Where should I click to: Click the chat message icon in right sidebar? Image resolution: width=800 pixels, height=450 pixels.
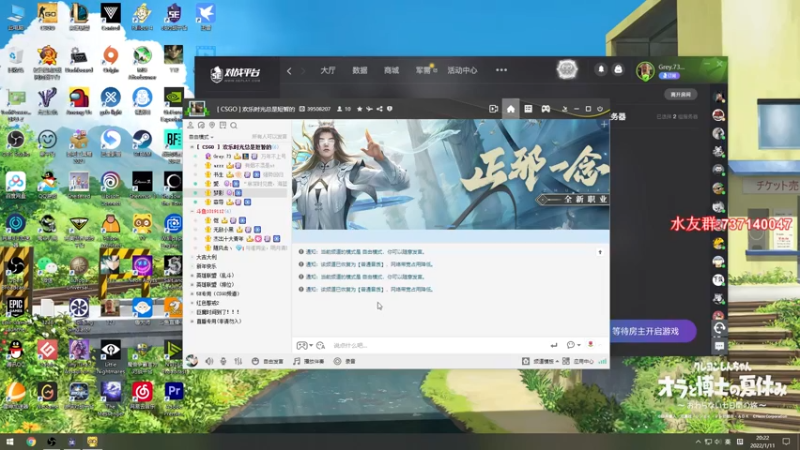719,346
